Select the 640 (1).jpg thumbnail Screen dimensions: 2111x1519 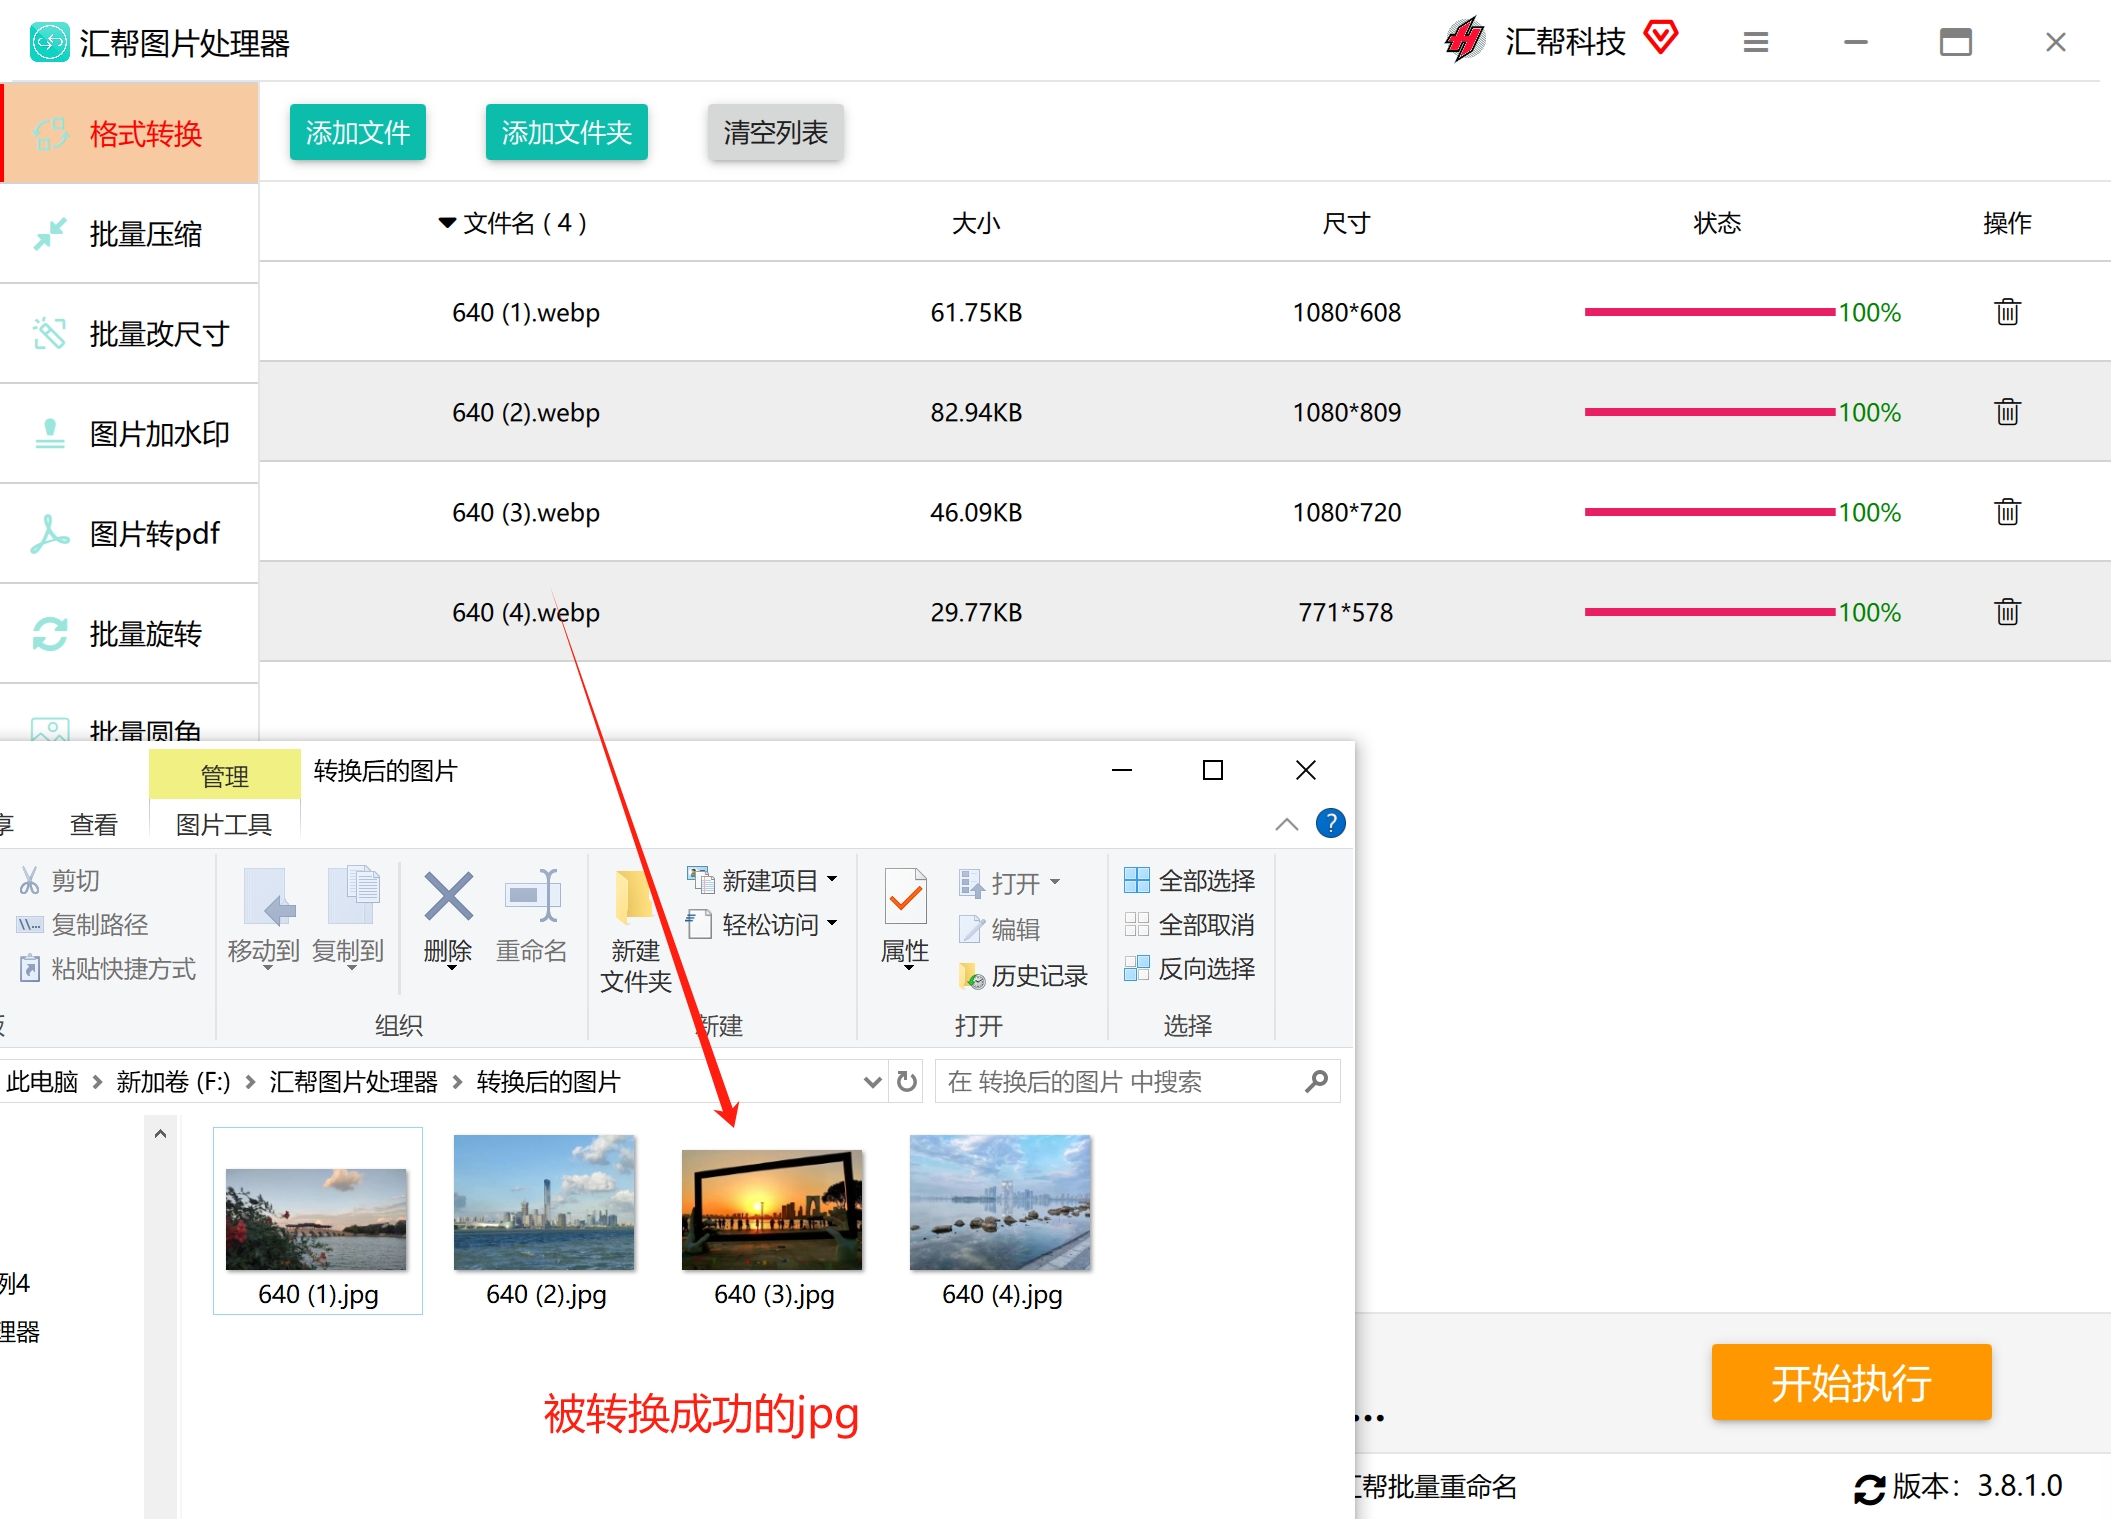pos(317,1220)
